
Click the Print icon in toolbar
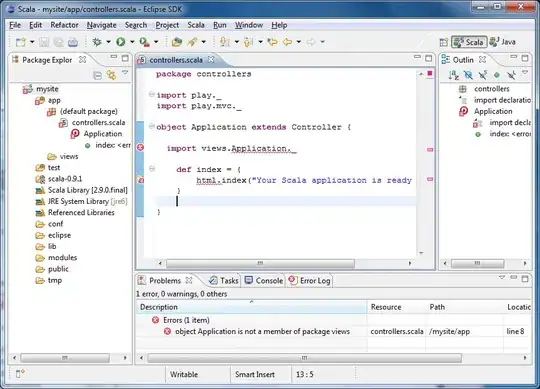click(73, 42)
